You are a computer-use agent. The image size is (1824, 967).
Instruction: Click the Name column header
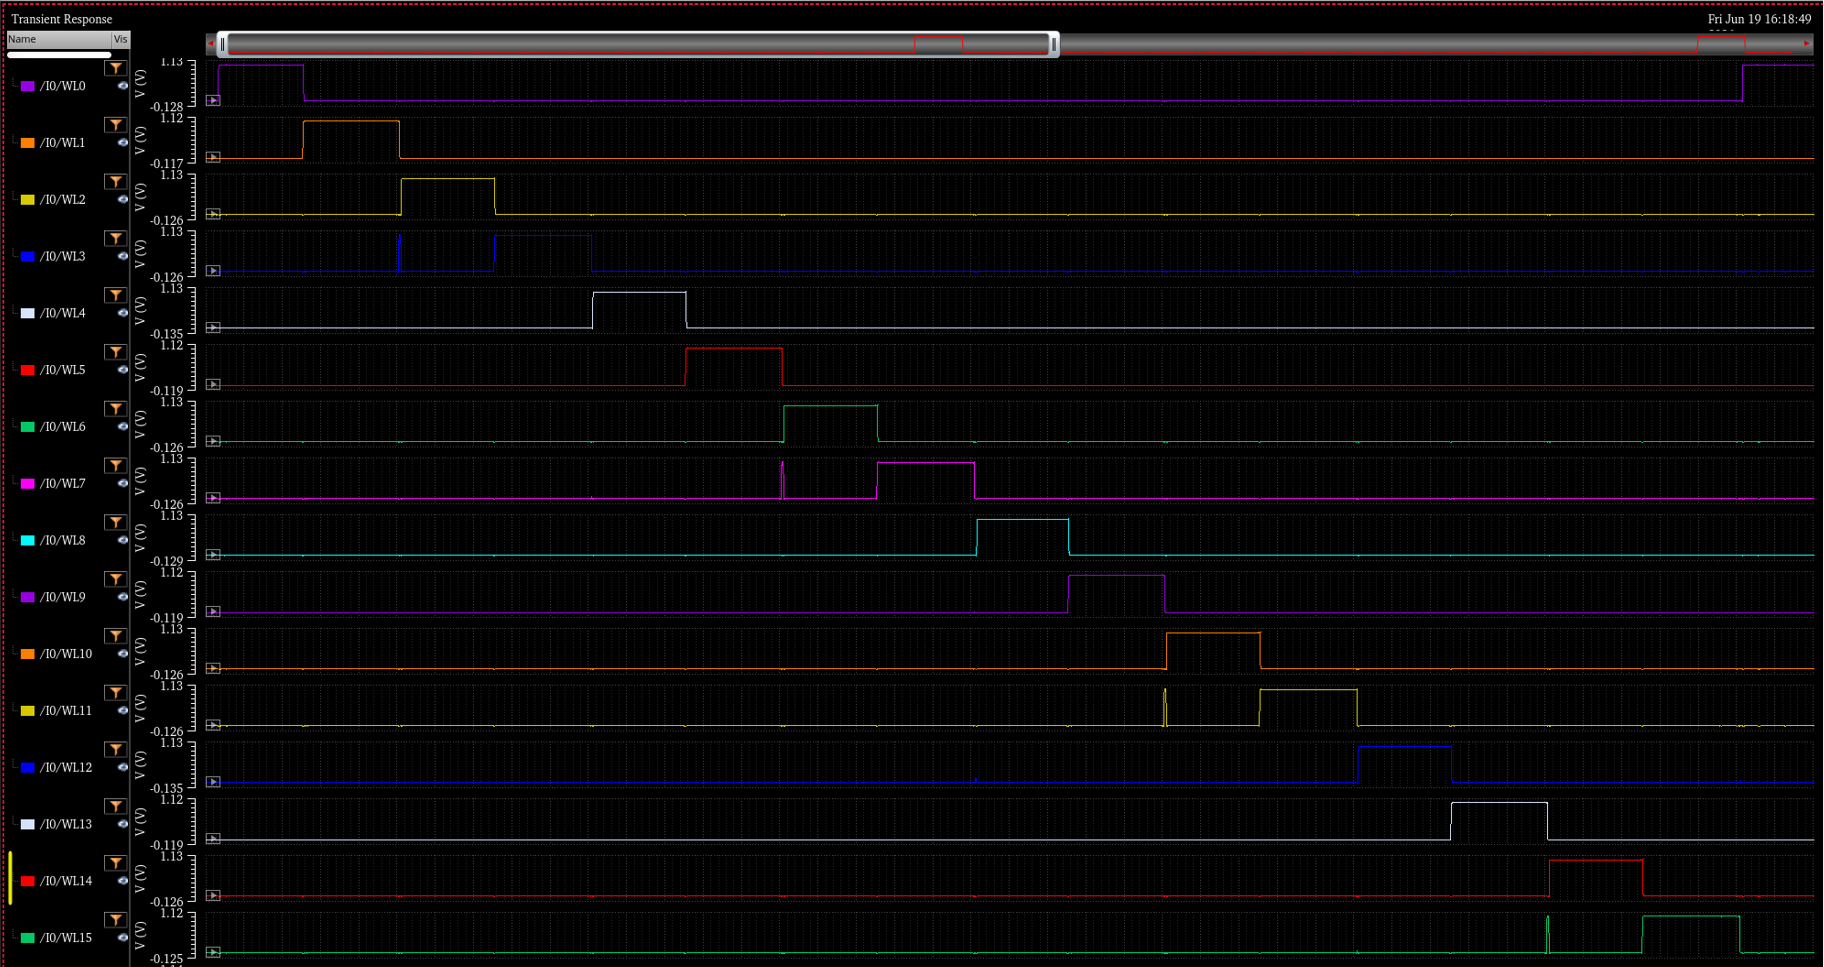pyautogui.click(x=58, y=39)
